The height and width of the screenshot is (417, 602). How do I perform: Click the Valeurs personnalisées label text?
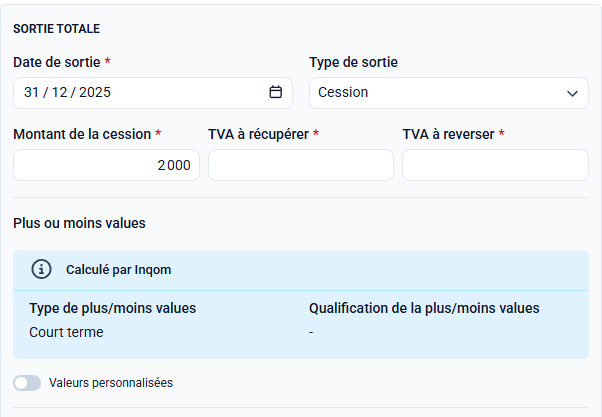click(x=110, y=383)
